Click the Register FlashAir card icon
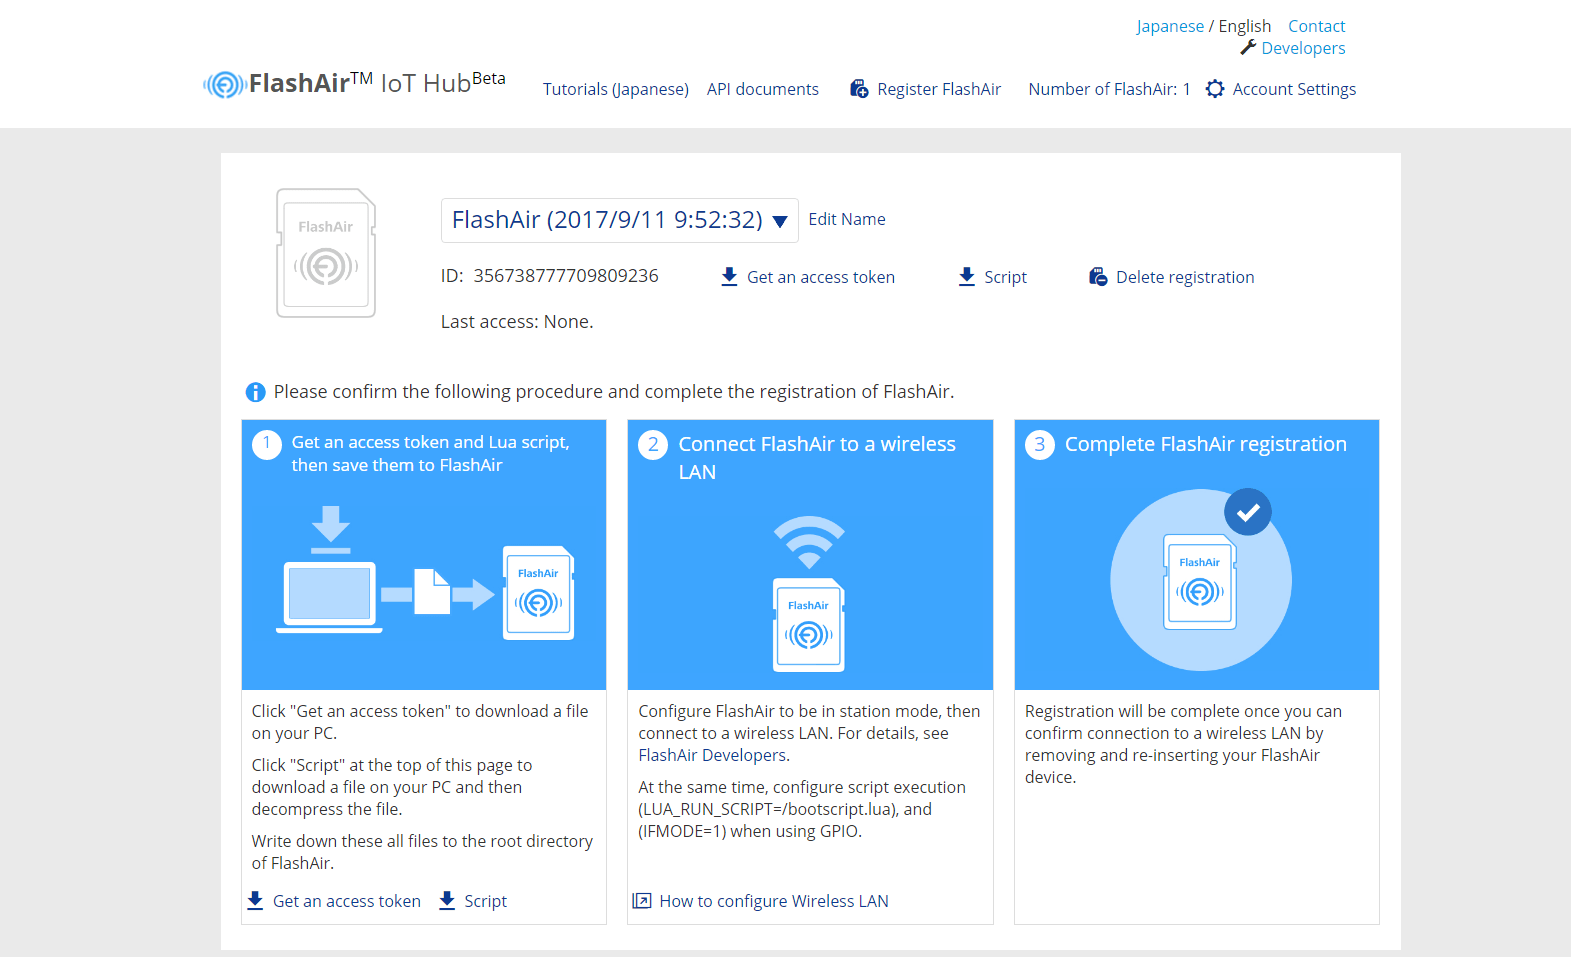This screenshot has height=957, width=1571. [x=858, y=89]
